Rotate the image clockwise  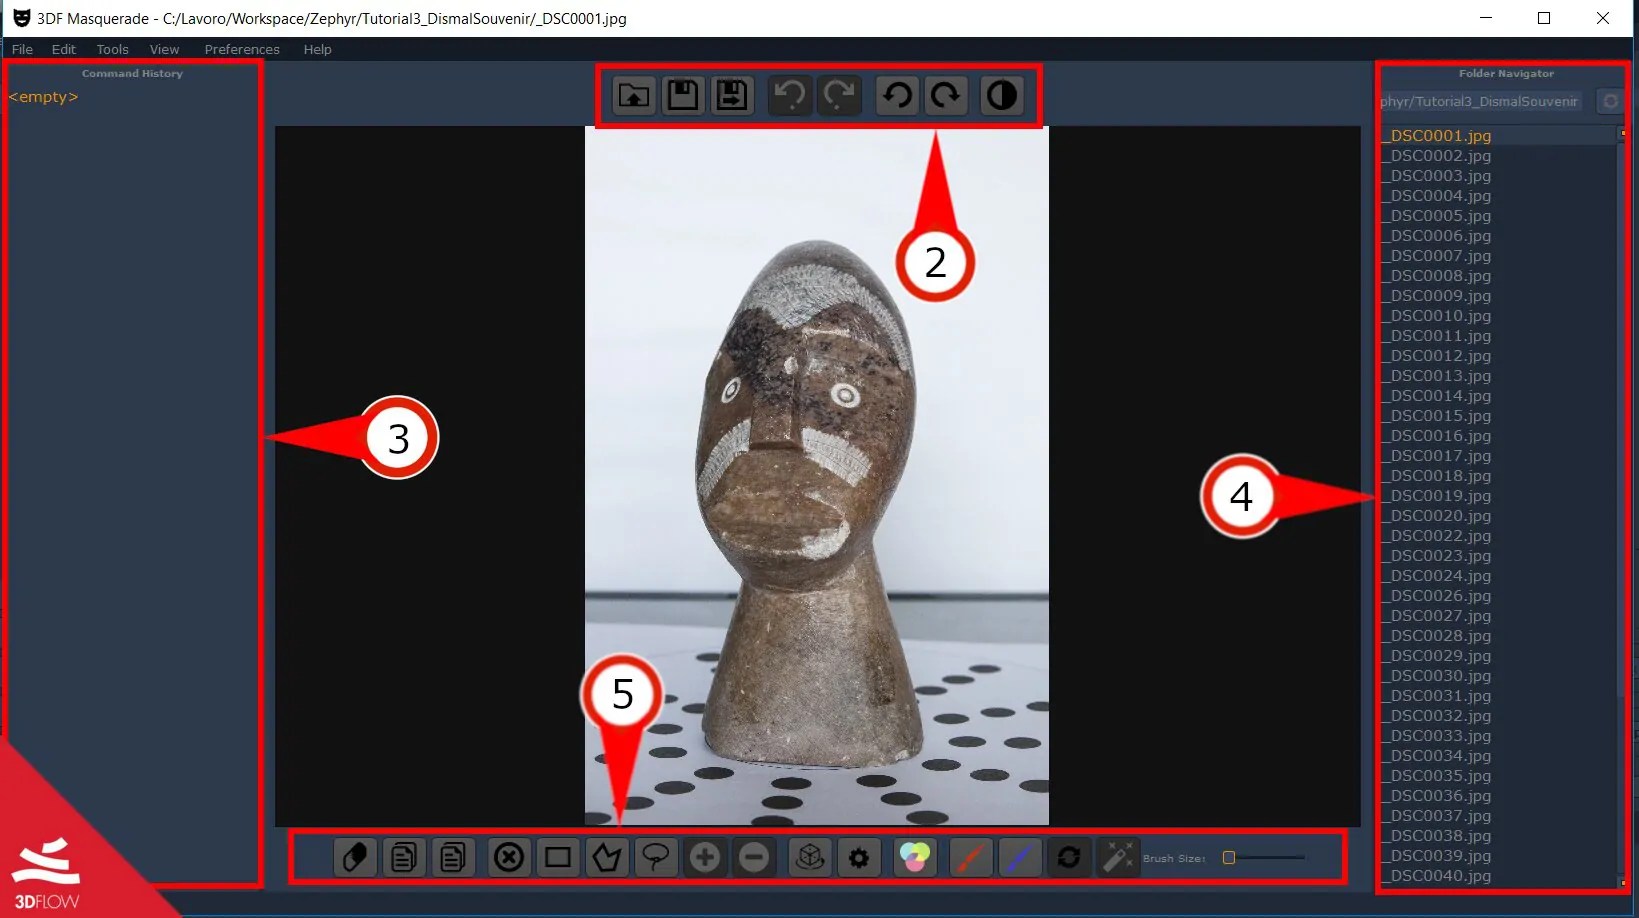point(945,95)
